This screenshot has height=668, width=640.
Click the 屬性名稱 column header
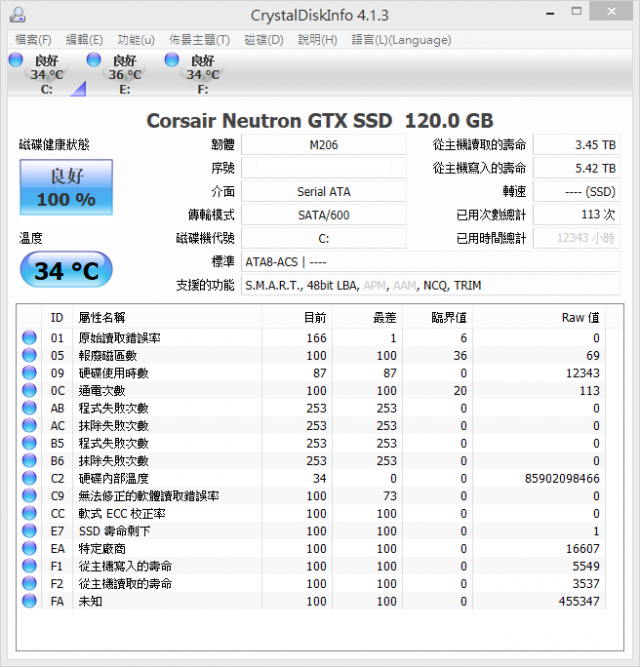click(167, 318)
